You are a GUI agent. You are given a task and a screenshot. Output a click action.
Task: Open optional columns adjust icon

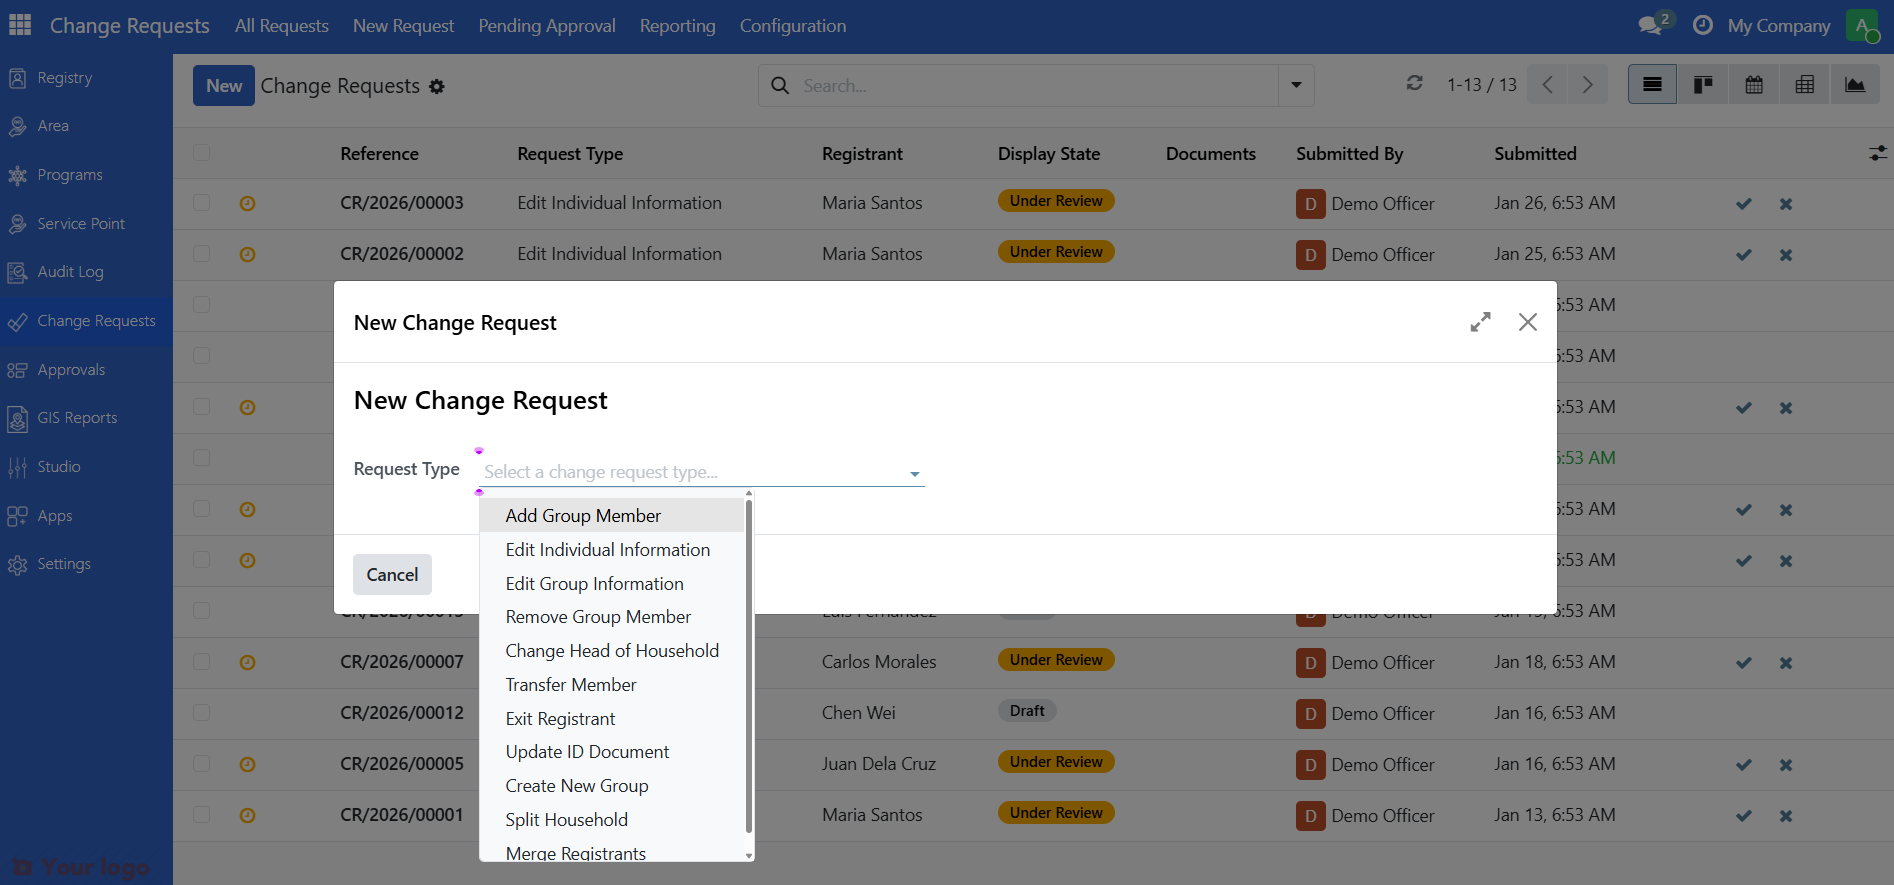[1878, 153]
